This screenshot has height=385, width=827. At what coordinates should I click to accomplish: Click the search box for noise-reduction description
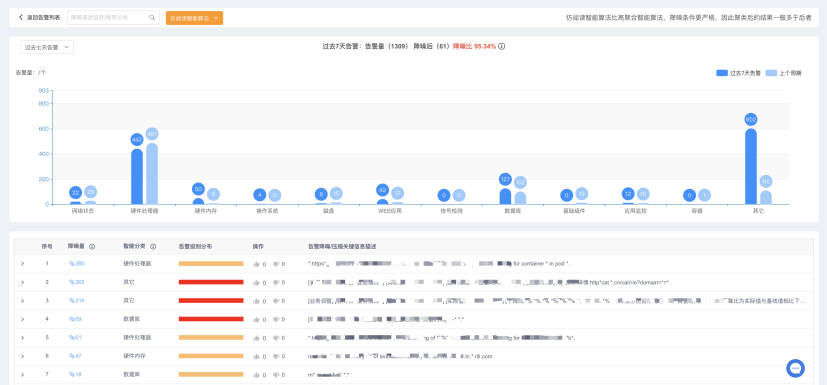[113, 17]
